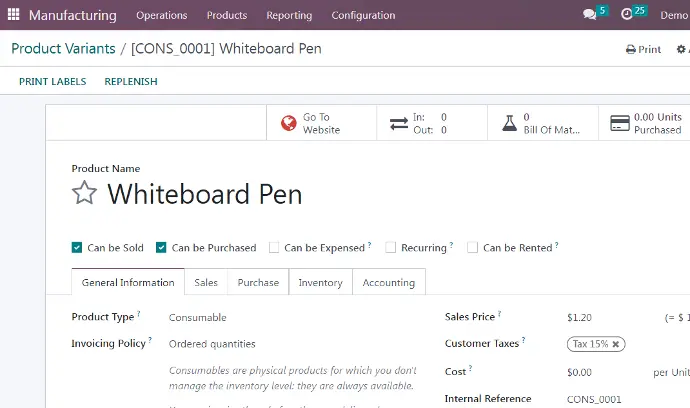This screenshot has height=408, width=690.
Task: Open the Reporting dropdown menu
Action: (289, 15)
